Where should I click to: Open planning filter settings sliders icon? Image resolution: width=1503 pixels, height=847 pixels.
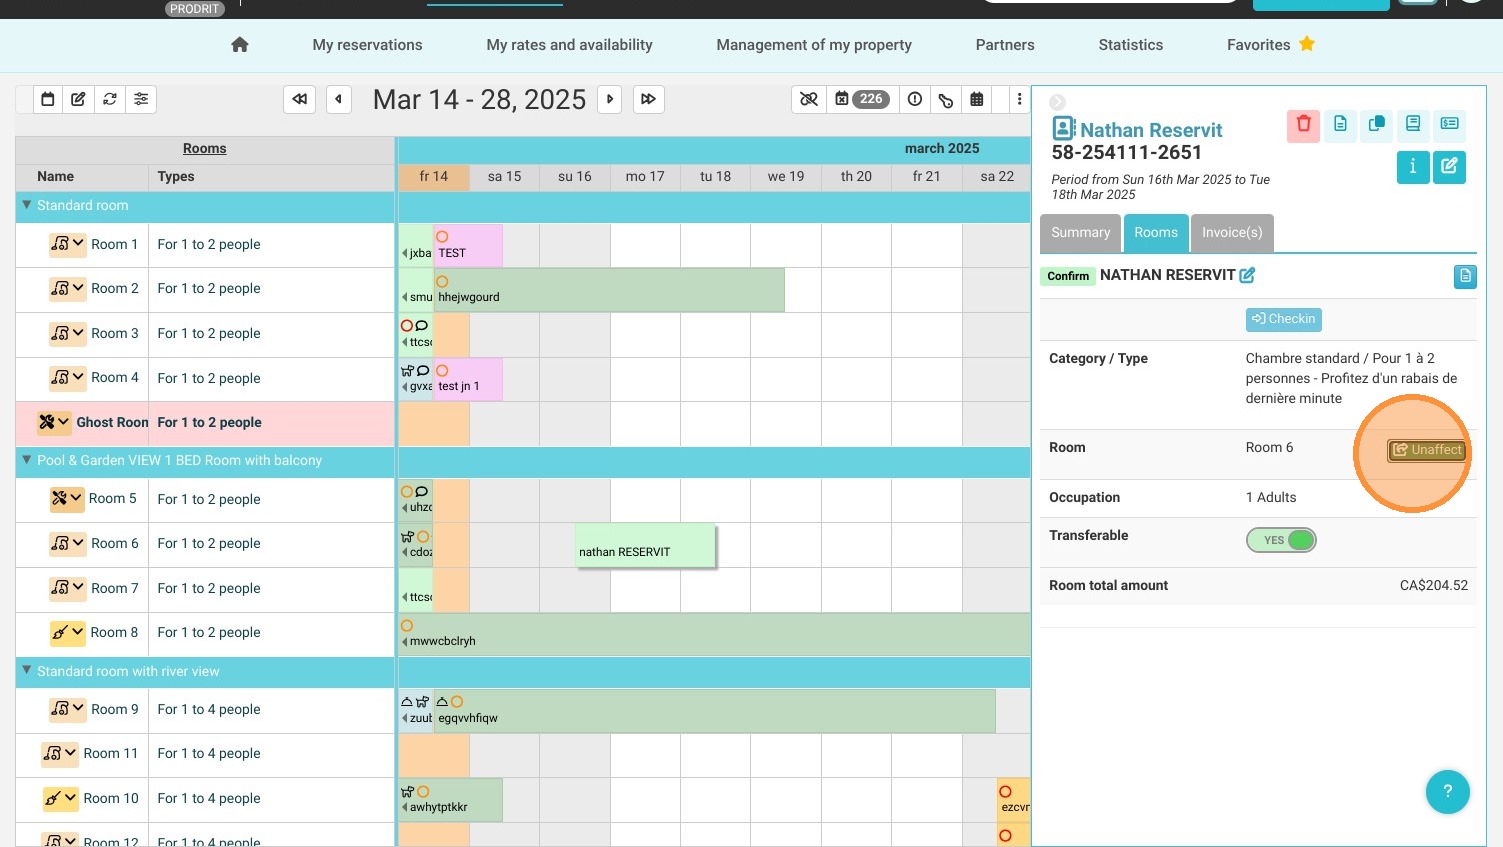[141, 99]
